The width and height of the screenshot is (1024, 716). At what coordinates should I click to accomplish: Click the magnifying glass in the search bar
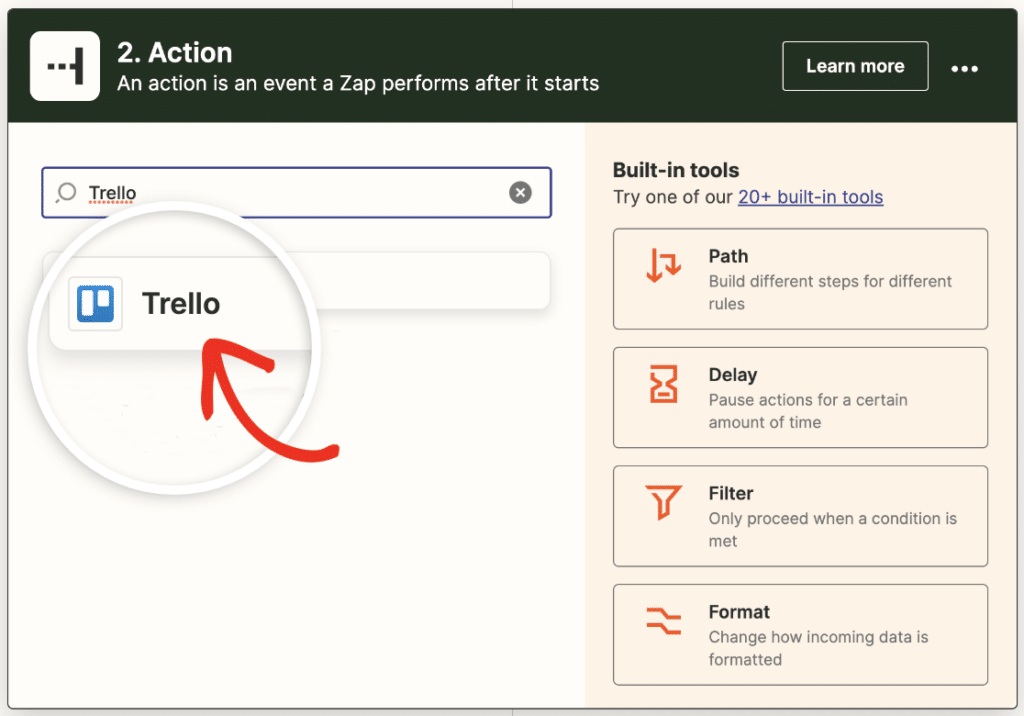click(63, 192)
